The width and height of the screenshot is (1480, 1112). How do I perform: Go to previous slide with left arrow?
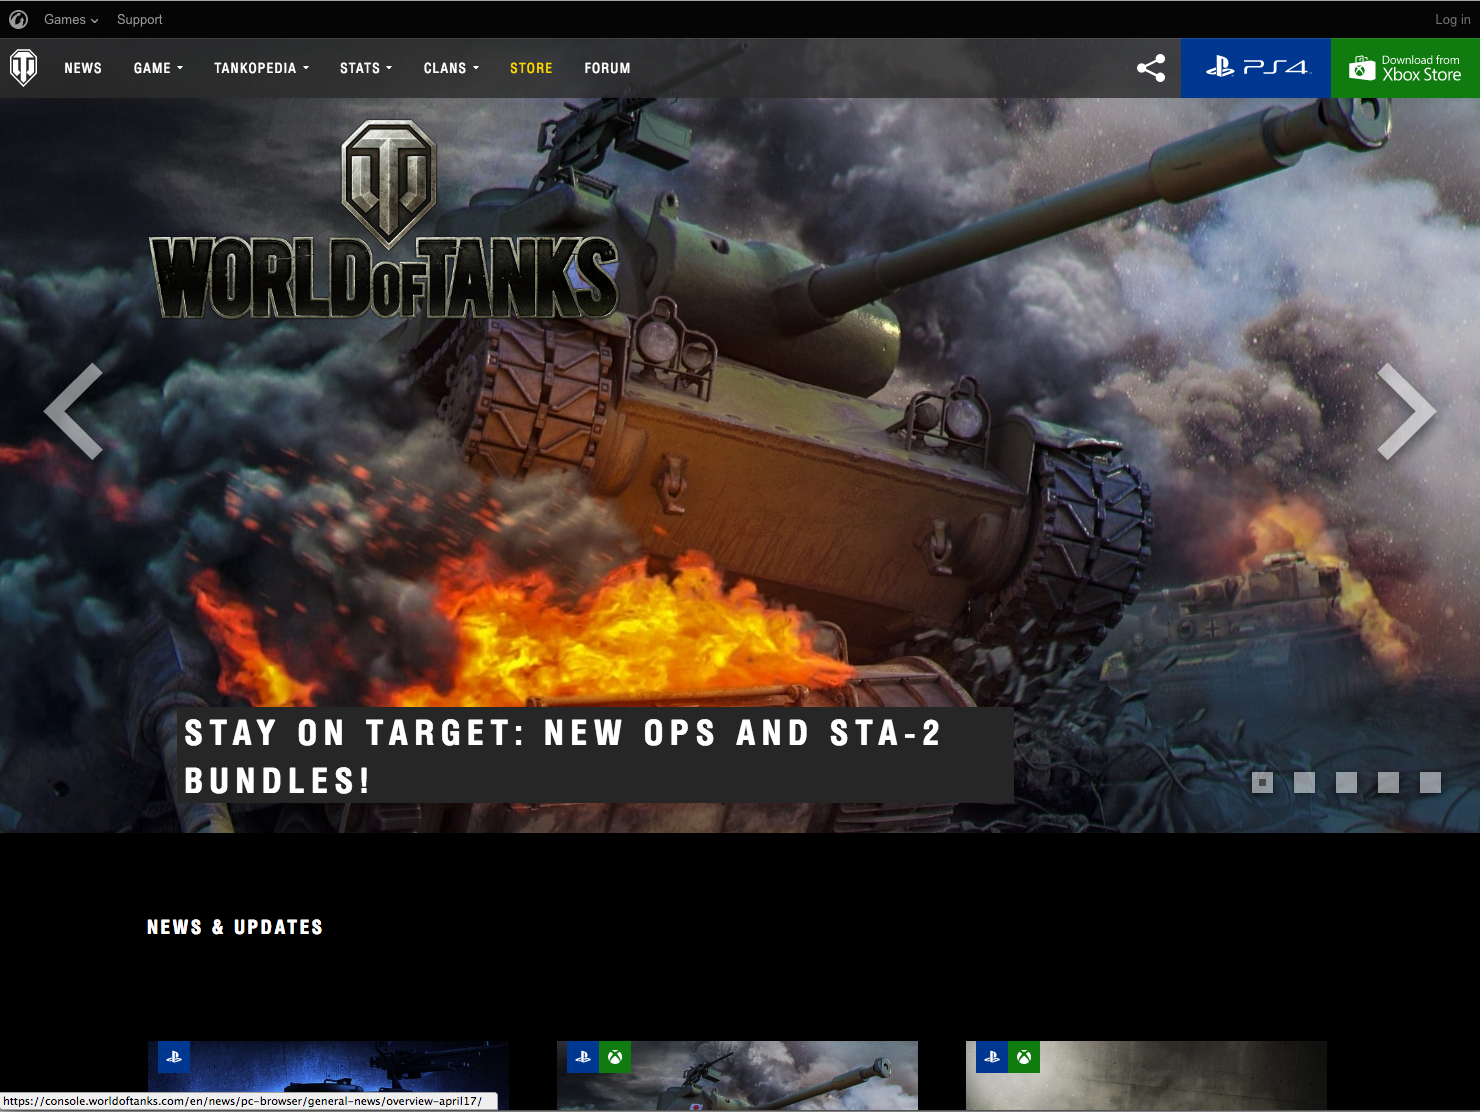tap(74, 411)
